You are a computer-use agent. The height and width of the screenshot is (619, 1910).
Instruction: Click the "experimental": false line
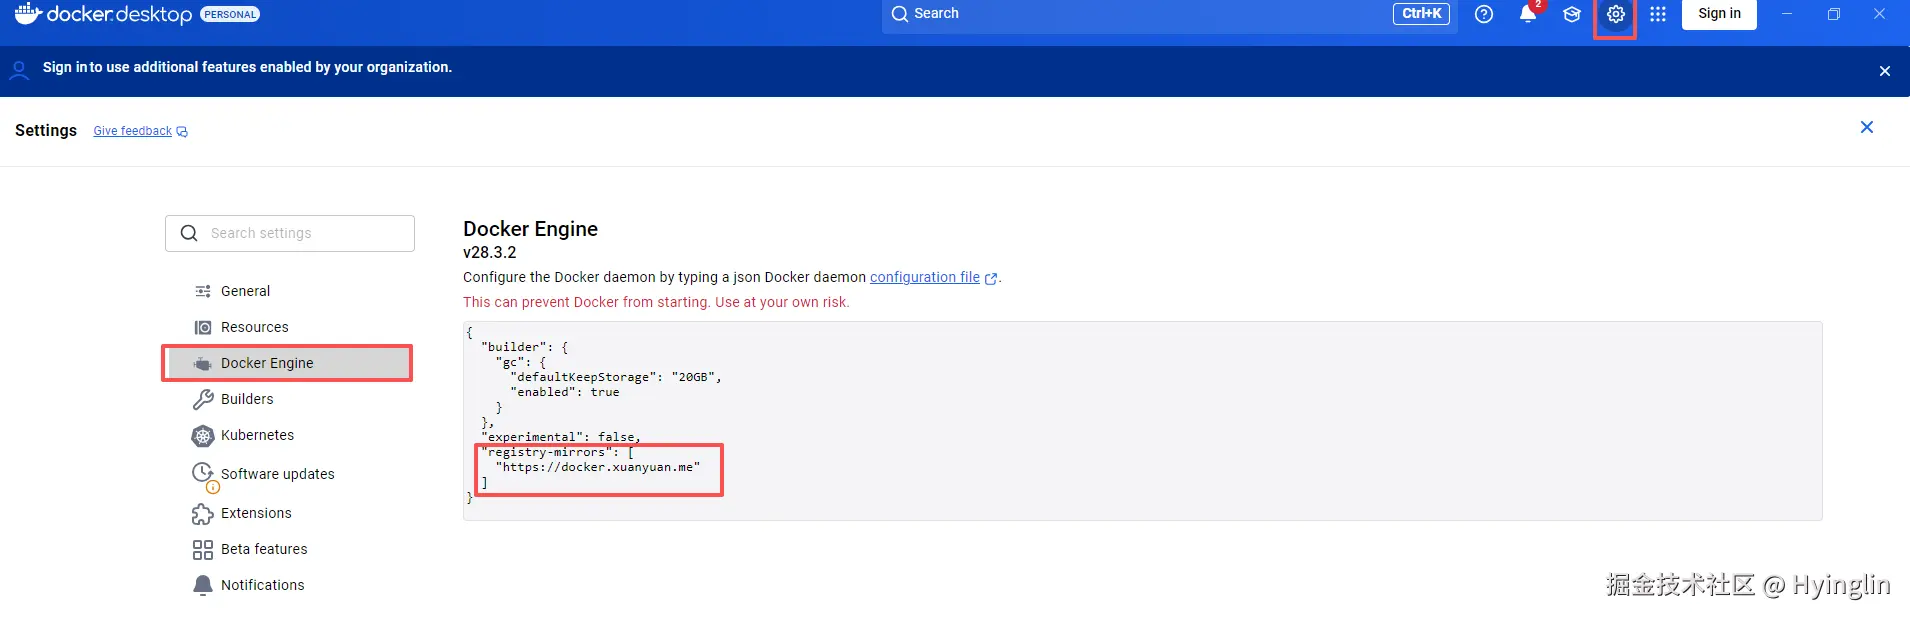click(x=561, y=437)
